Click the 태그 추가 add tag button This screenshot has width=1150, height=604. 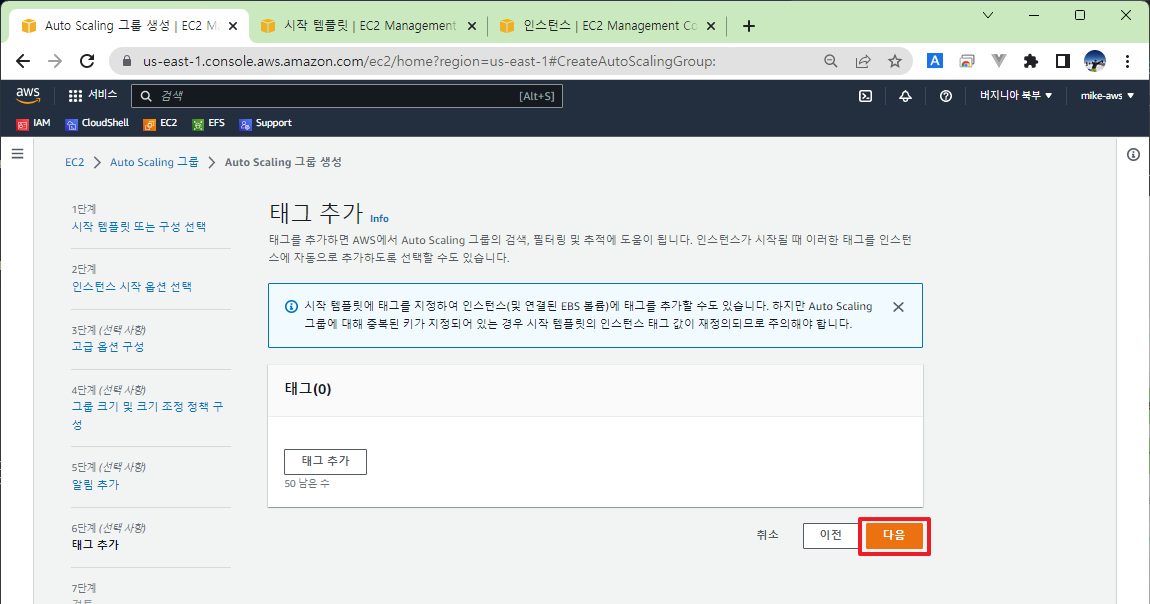coord(325,461)
